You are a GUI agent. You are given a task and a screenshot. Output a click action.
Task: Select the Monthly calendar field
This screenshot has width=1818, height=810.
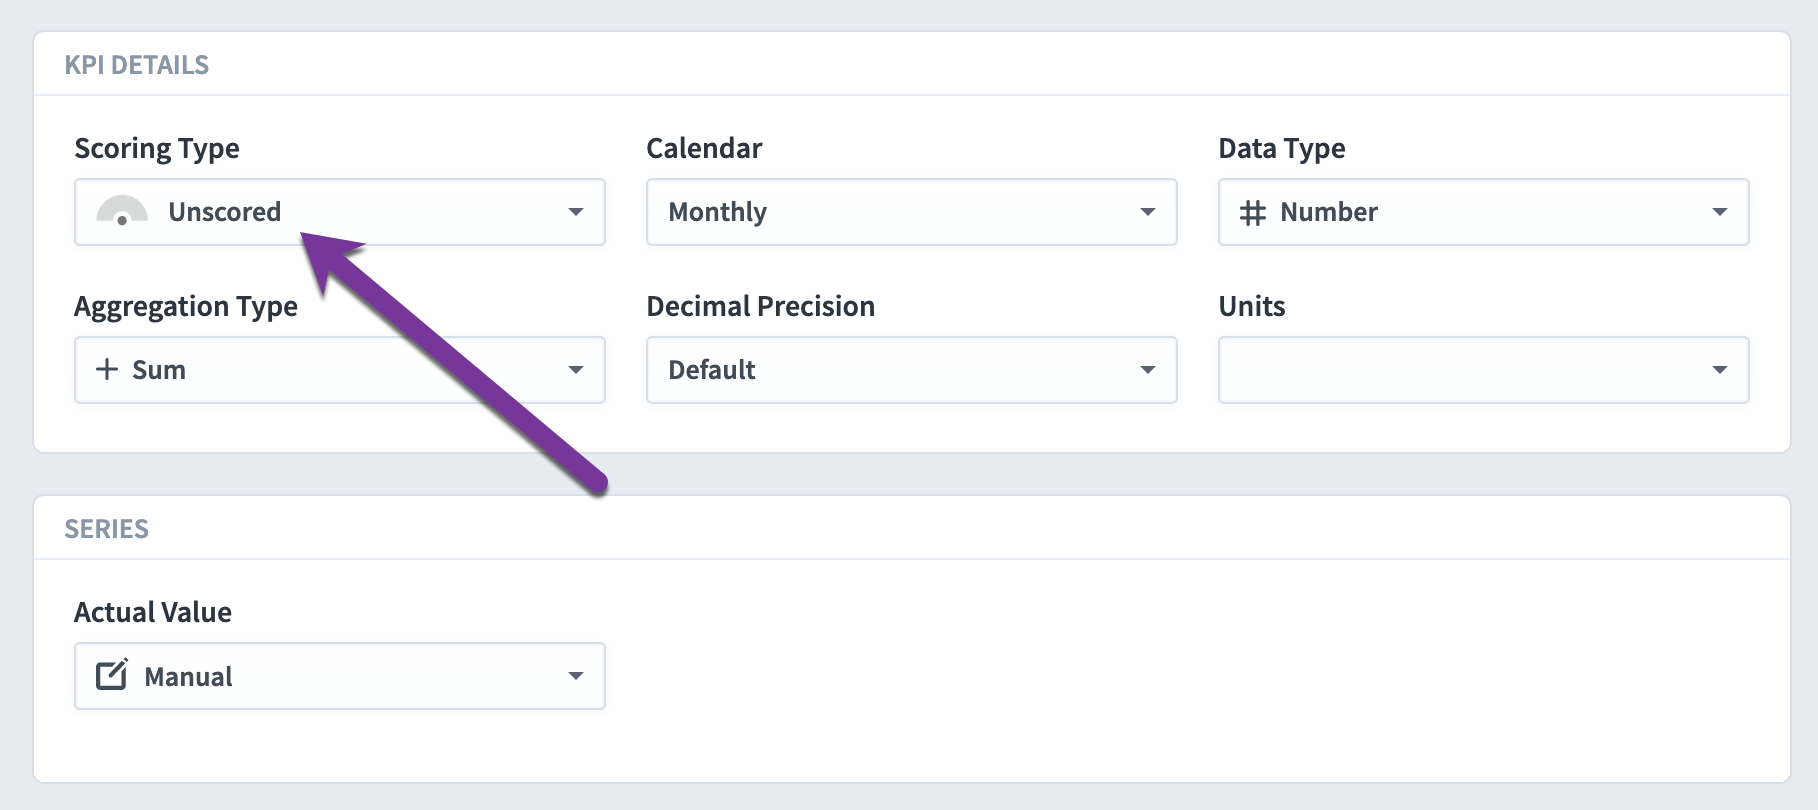click(x=911, y=212)
